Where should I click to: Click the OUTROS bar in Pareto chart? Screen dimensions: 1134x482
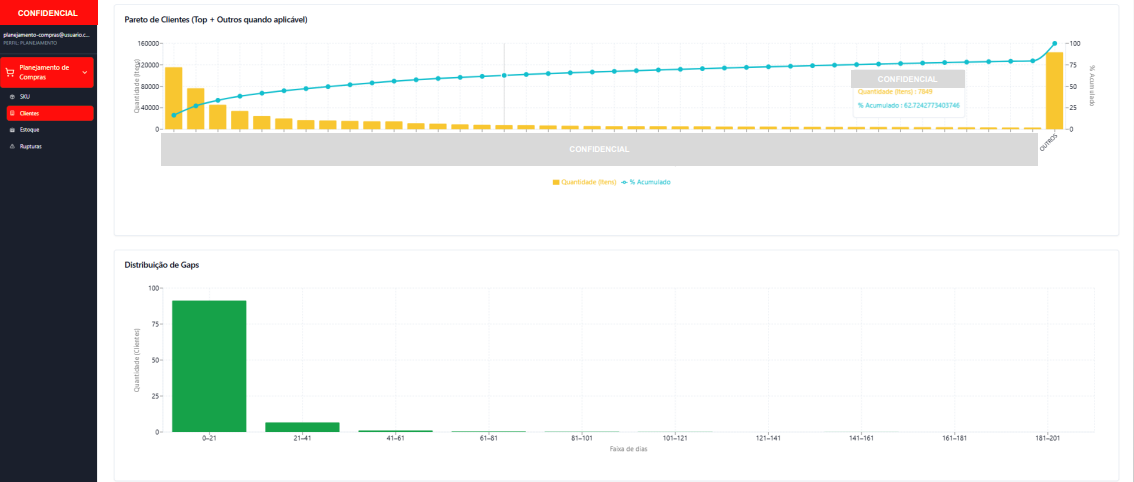click(x=1054, y=91)
